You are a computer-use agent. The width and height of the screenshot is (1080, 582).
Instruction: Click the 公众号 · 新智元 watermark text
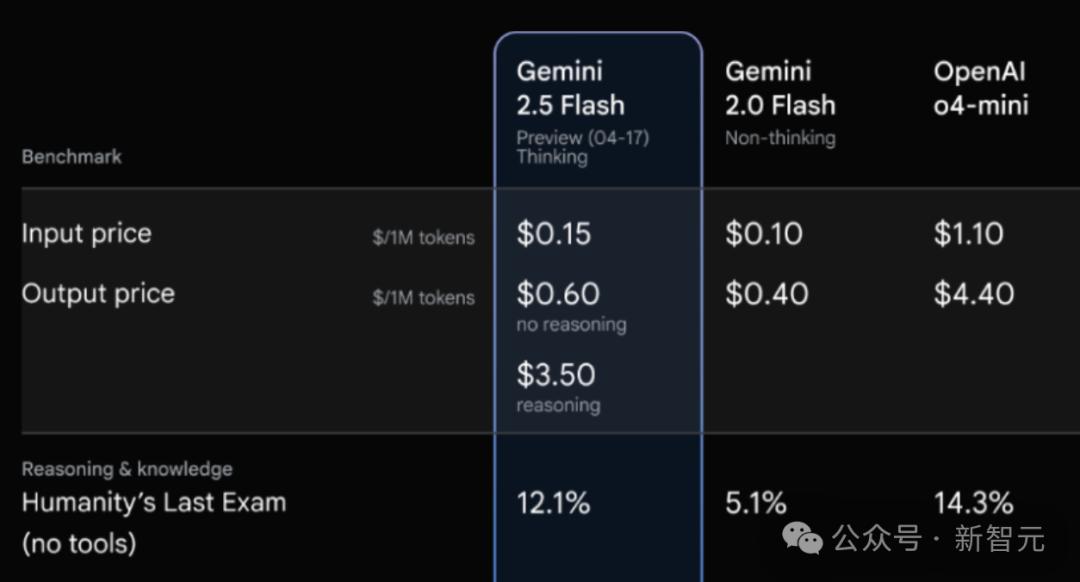[939, 539]
